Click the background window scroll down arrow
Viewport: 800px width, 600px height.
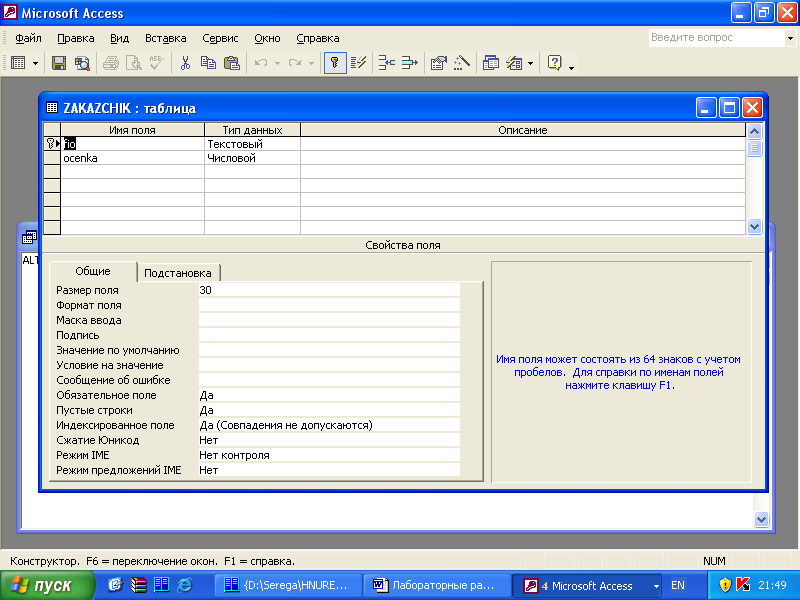[x=761, y=520]
